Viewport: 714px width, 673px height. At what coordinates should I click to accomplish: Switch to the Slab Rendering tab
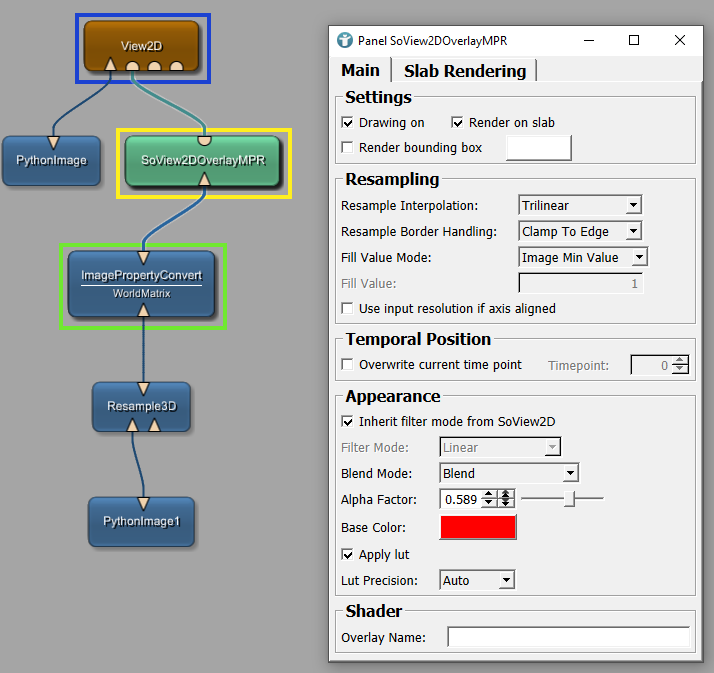464,71
